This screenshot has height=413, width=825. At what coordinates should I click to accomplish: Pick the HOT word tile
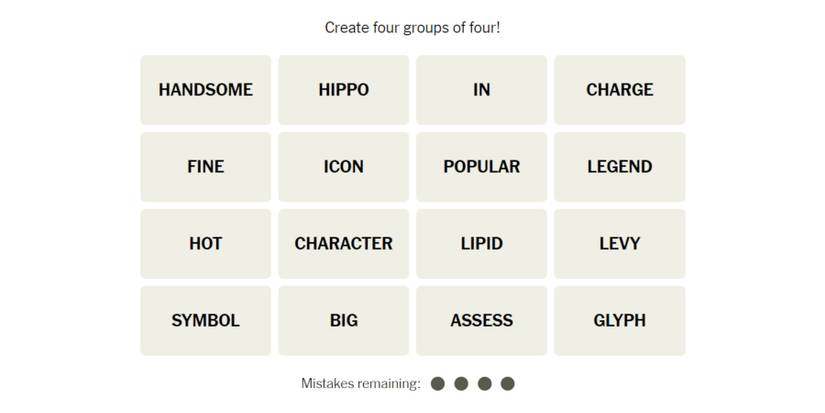[x=205, y=244]
